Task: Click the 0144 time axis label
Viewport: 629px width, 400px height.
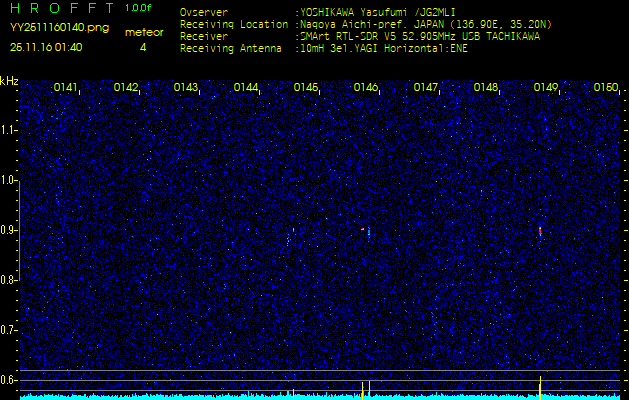Action: coord(246,87)
